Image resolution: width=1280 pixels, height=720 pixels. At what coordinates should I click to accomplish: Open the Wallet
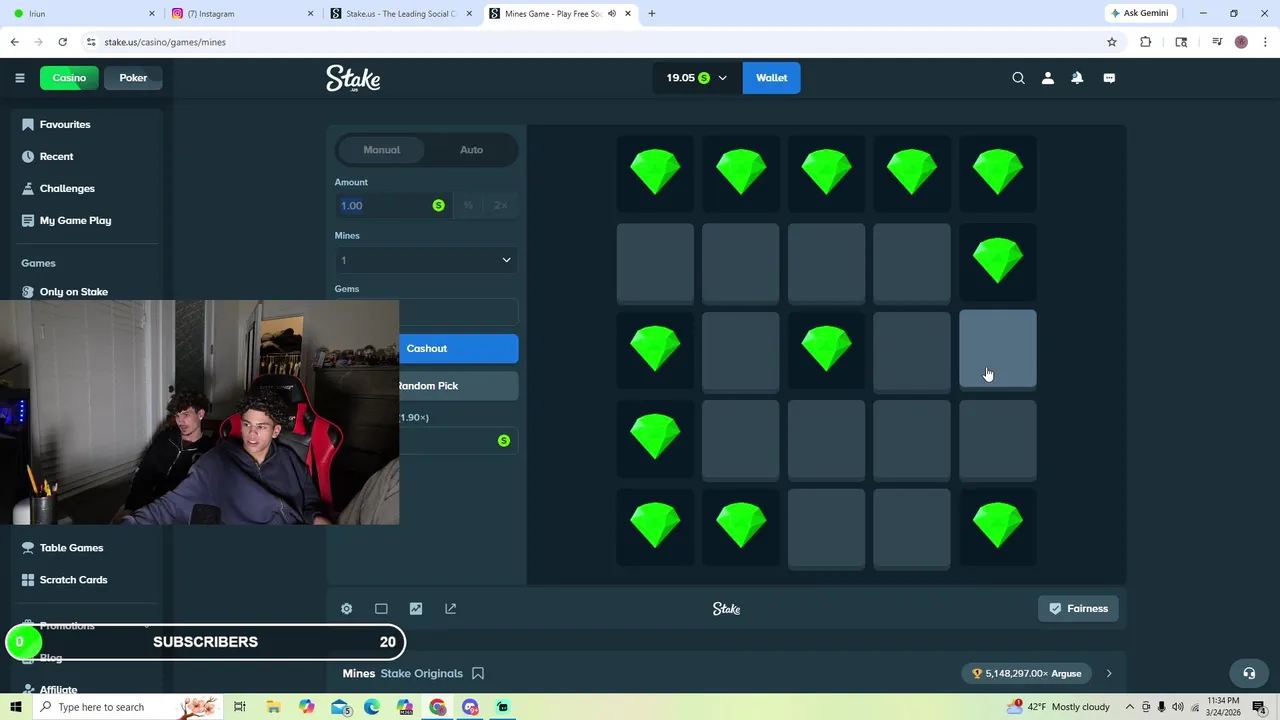(771, 78)
